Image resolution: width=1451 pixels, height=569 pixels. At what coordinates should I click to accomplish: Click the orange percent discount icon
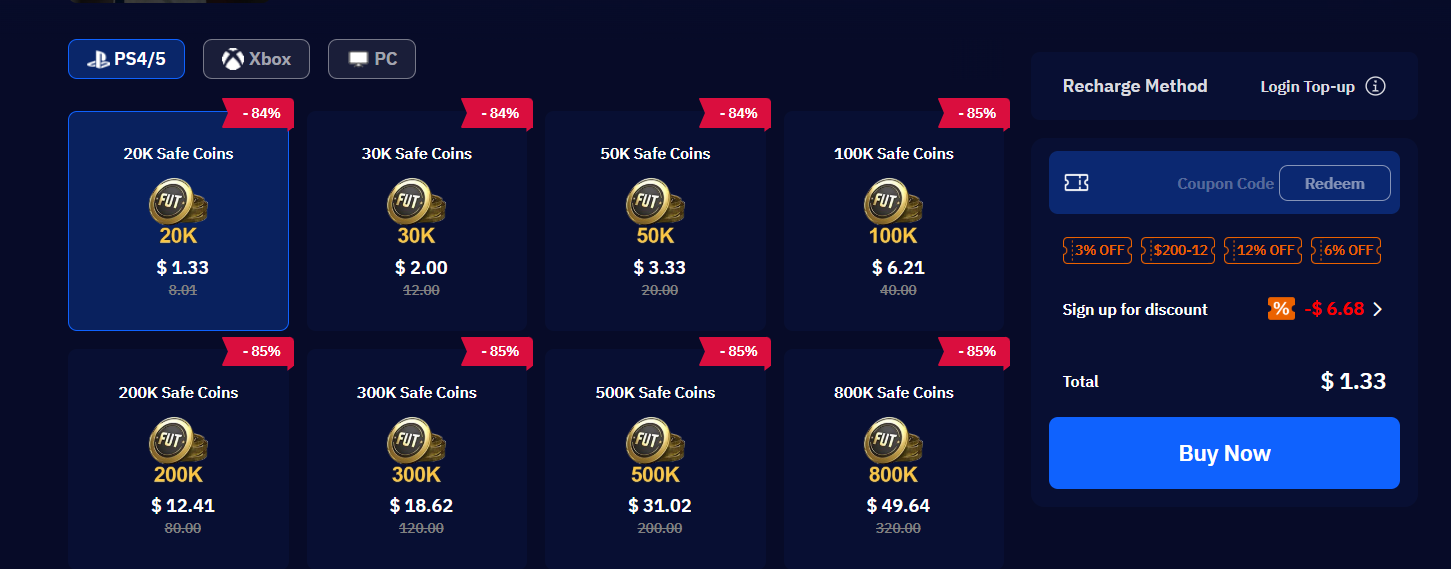click(x=1280, y=309)
